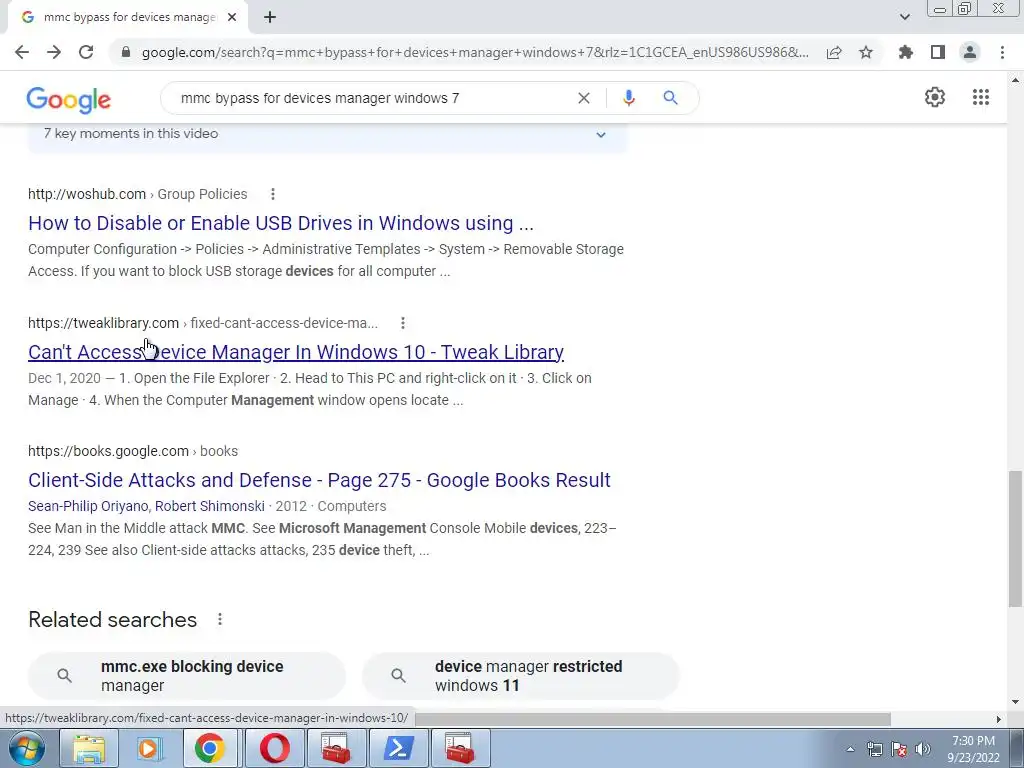Click the scroll-up arrow of page scrollbar

click(1015, 80)
